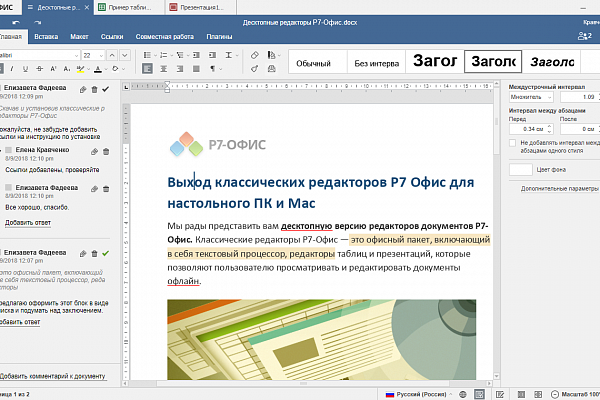Clear the text style with eraser
This screenshot has width=600, height=400.
coord(255,55)
